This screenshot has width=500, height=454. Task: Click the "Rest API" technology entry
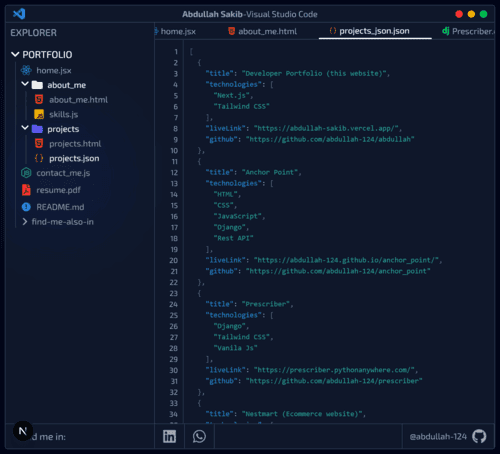233,238
